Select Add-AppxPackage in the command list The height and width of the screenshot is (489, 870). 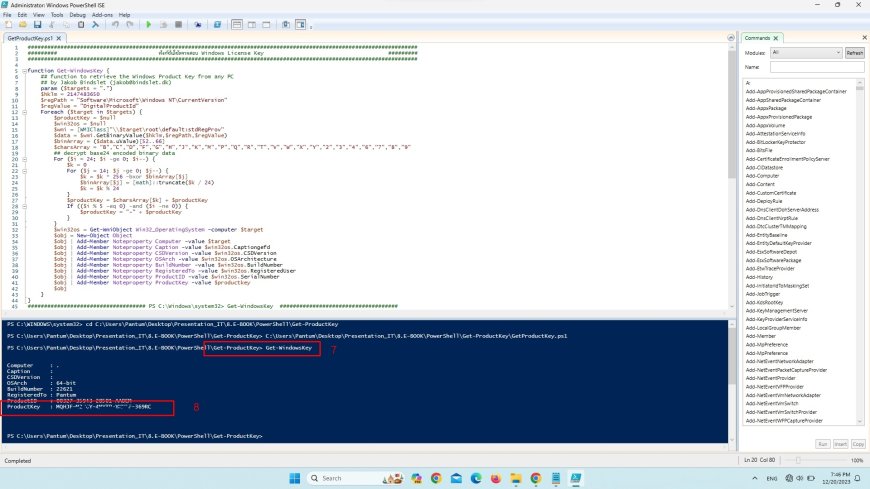click(x=766, y=108)
